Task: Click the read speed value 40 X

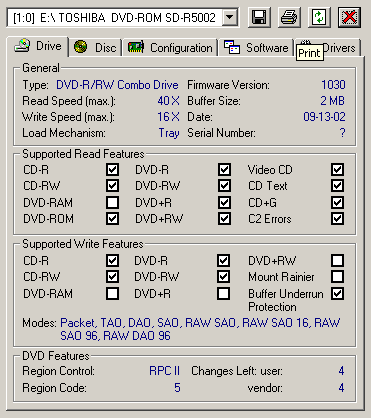Action: (x=168, y=101)
